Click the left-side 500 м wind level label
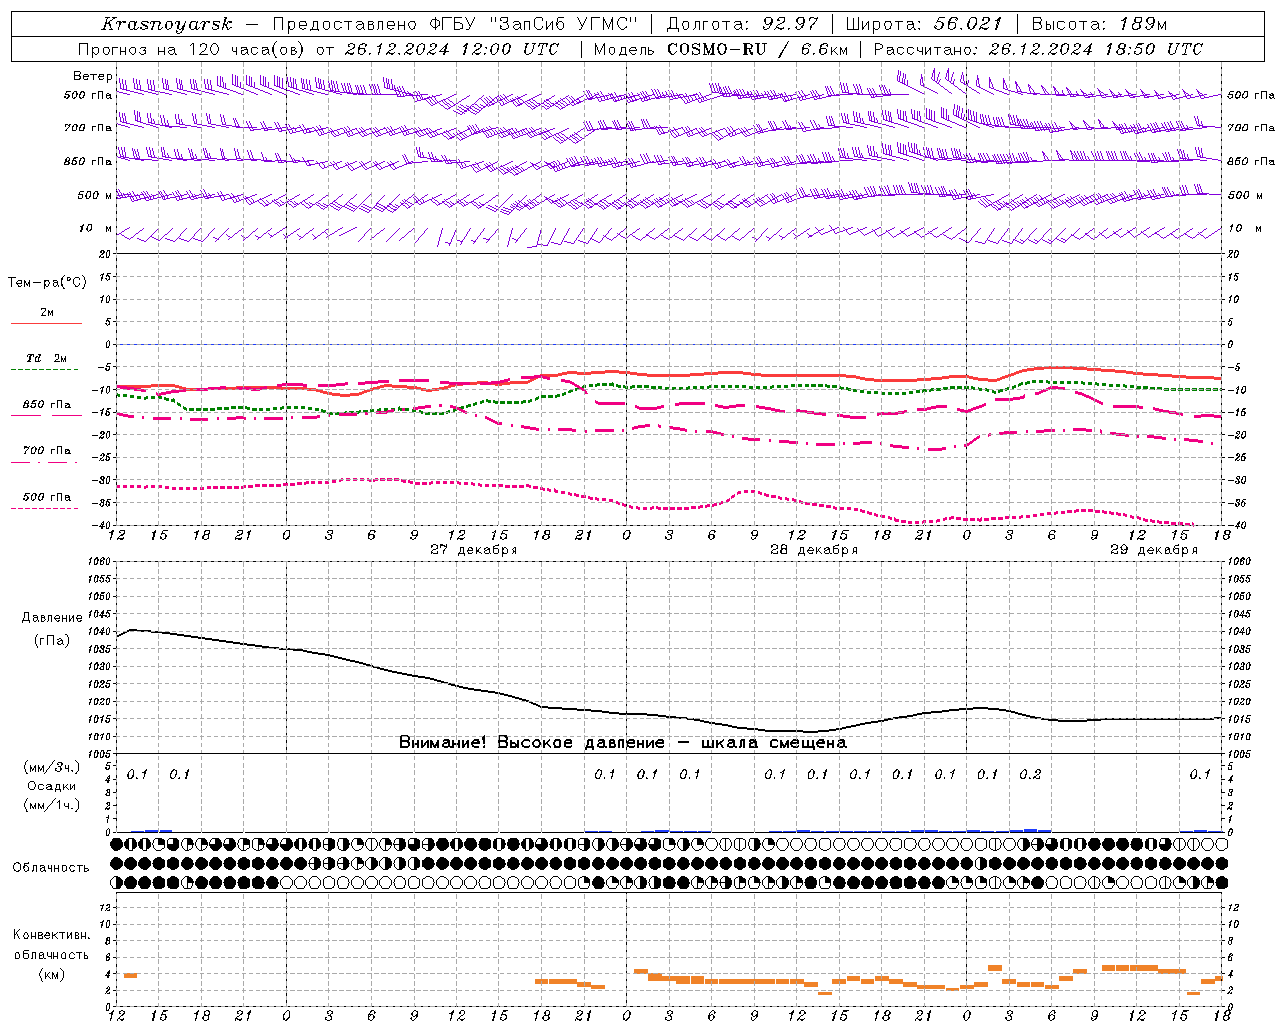1280x1024 pixels. (x=96, y=195)
